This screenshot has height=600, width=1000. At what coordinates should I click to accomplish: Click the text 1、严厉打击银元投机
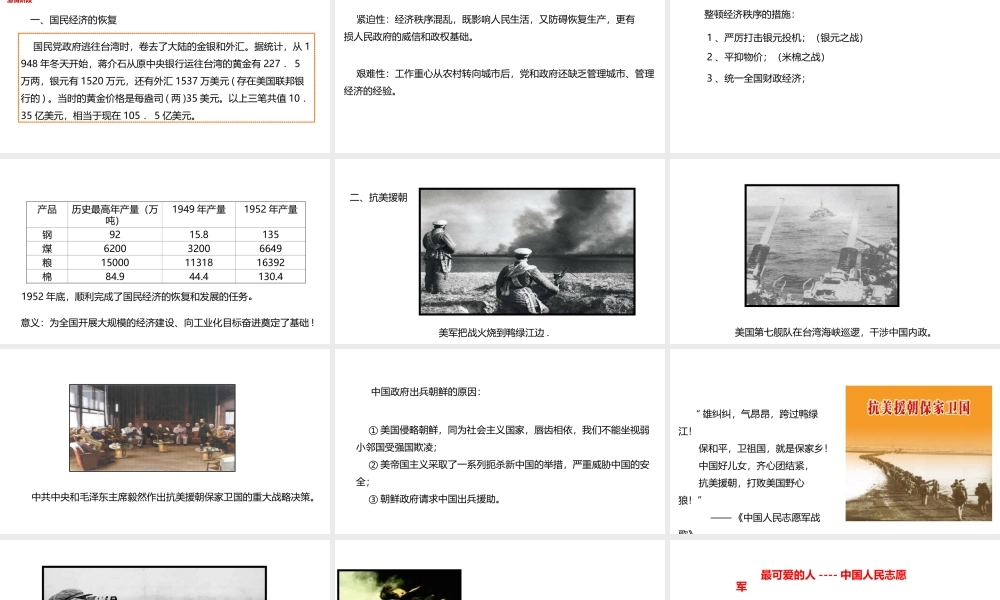pos(784,38)
